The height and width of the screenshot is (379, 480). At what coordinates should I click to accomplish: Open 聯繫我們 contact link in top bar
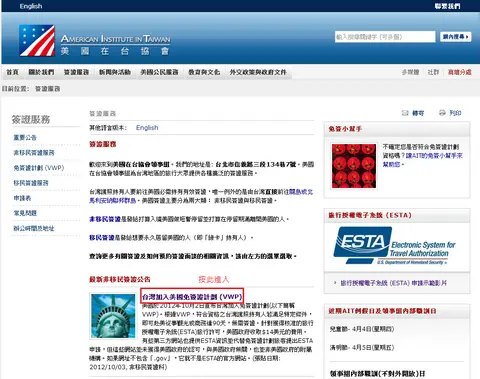(448, 6)
